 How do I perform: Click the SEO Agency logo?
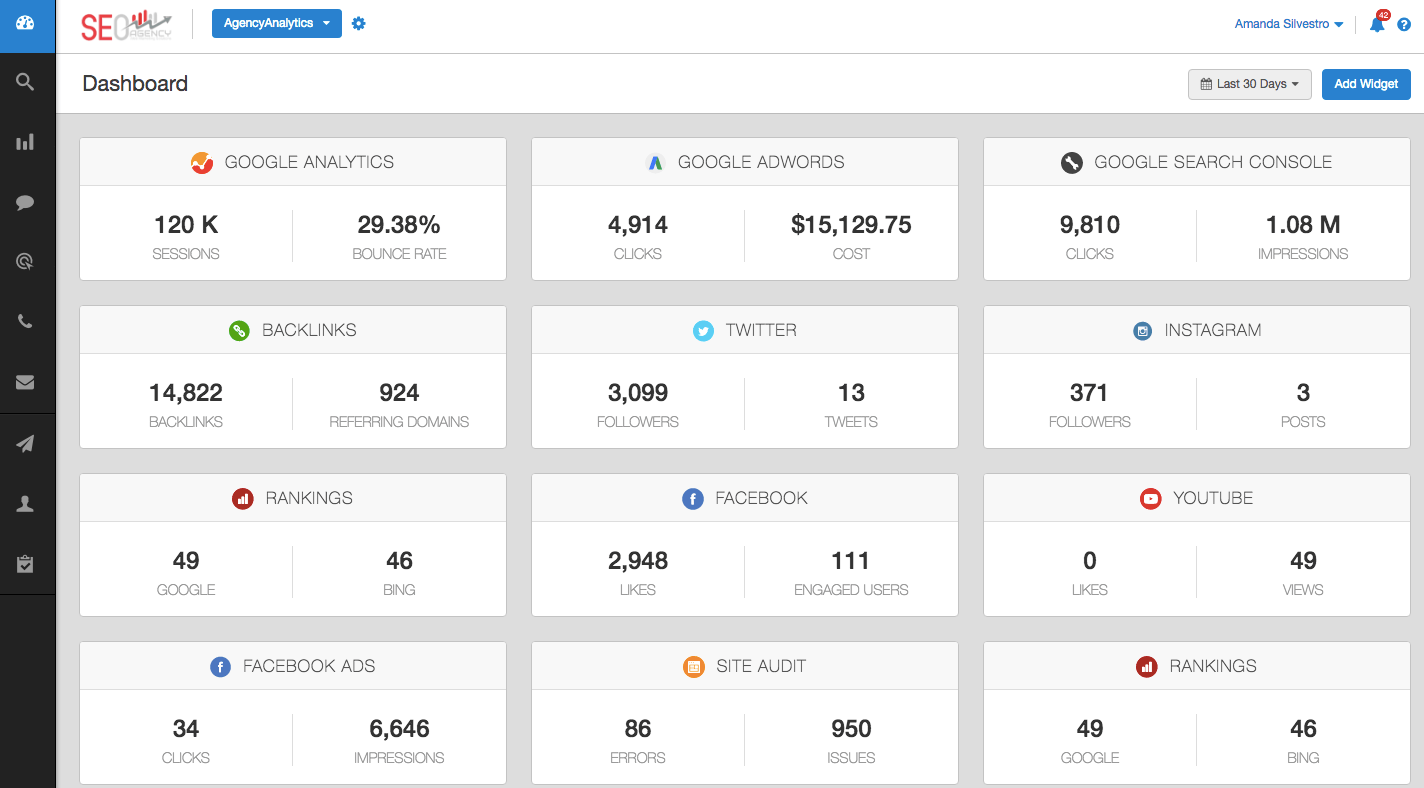click(126, 24)
